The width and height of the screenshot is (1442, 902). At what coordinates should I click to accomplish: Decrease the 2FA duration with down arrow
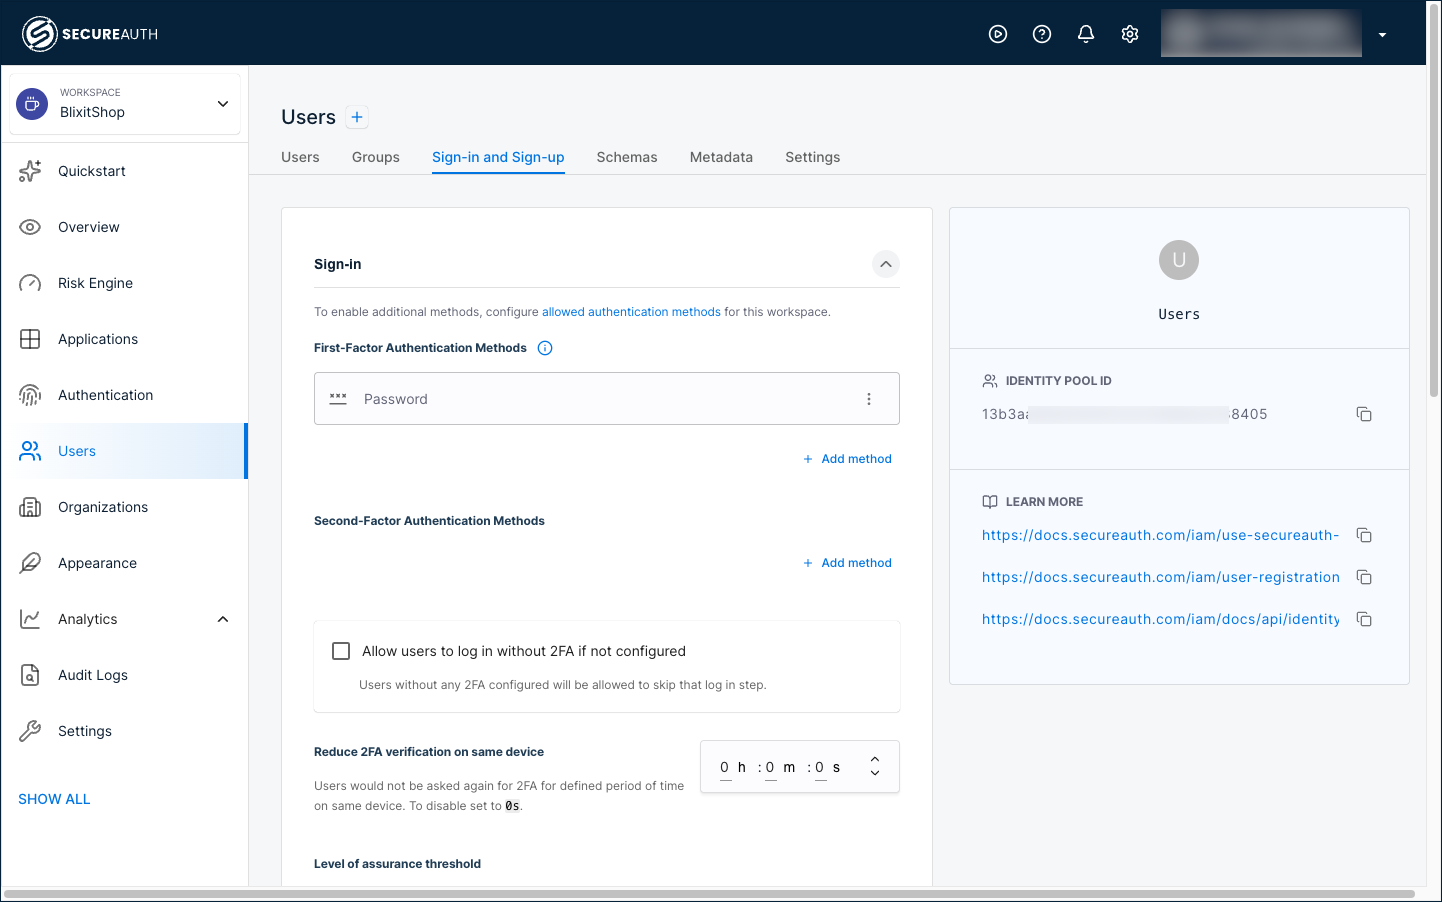(x=875, y=773)
